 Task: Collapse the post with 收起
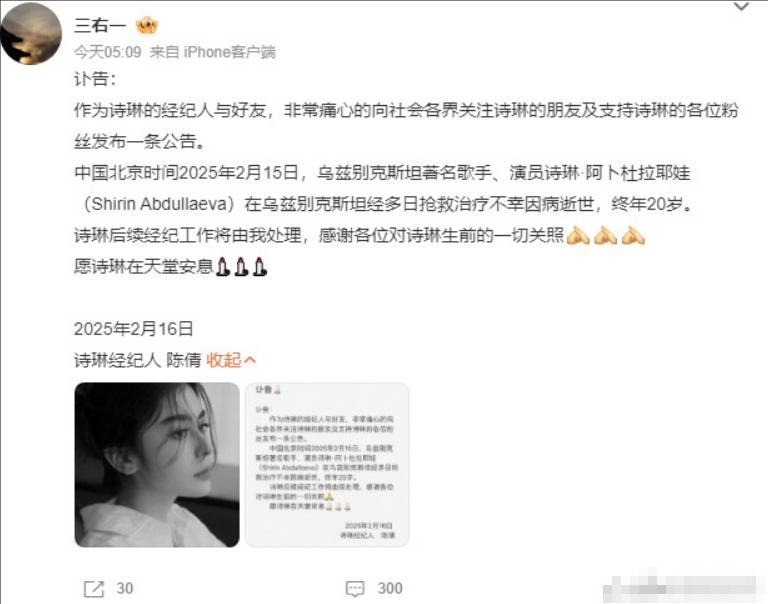click(224, 360)
